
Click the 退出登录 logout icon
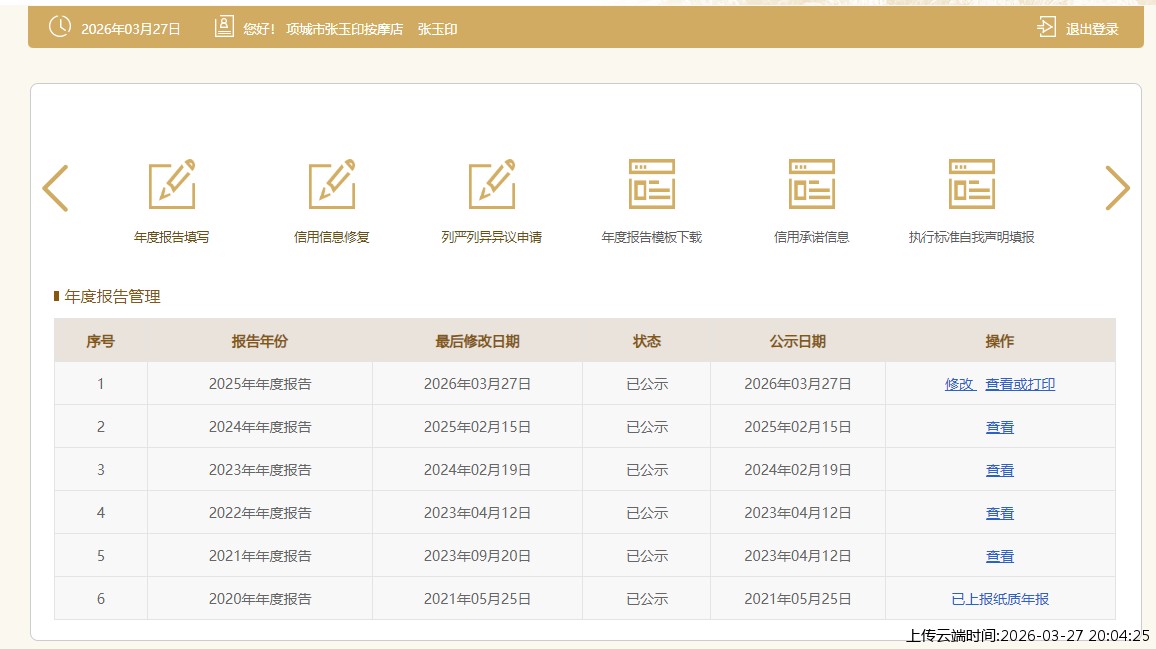pos(1047,28)
